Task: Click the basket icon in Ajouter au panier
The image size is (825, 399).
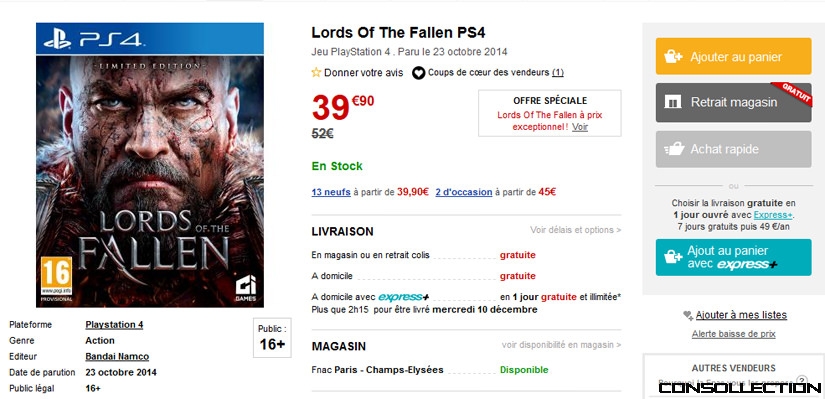Action: [x=673, y=57]
